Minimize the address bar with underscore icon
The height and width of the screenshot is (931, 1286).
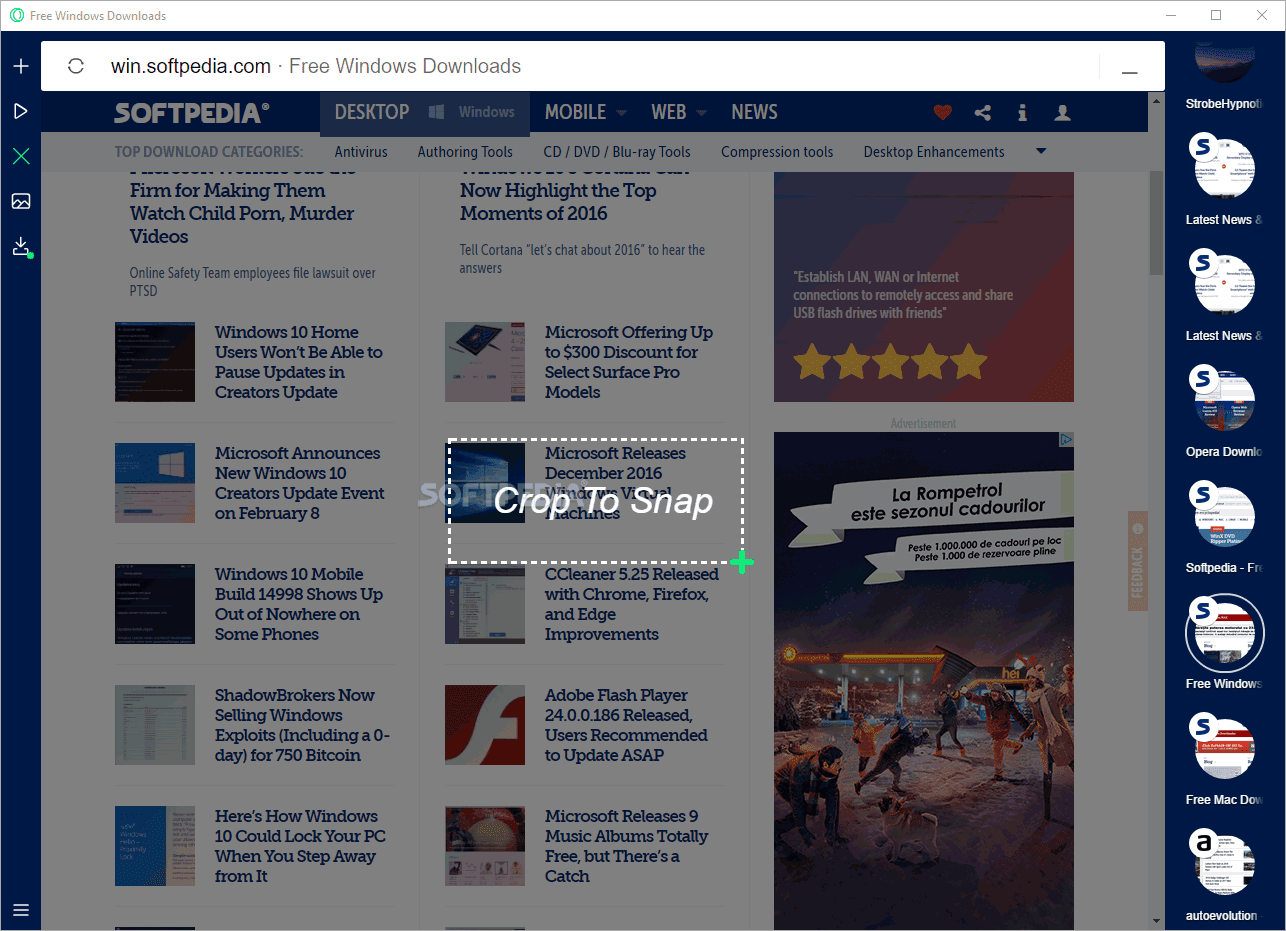pyautogui.click(x=1130, y=72)
